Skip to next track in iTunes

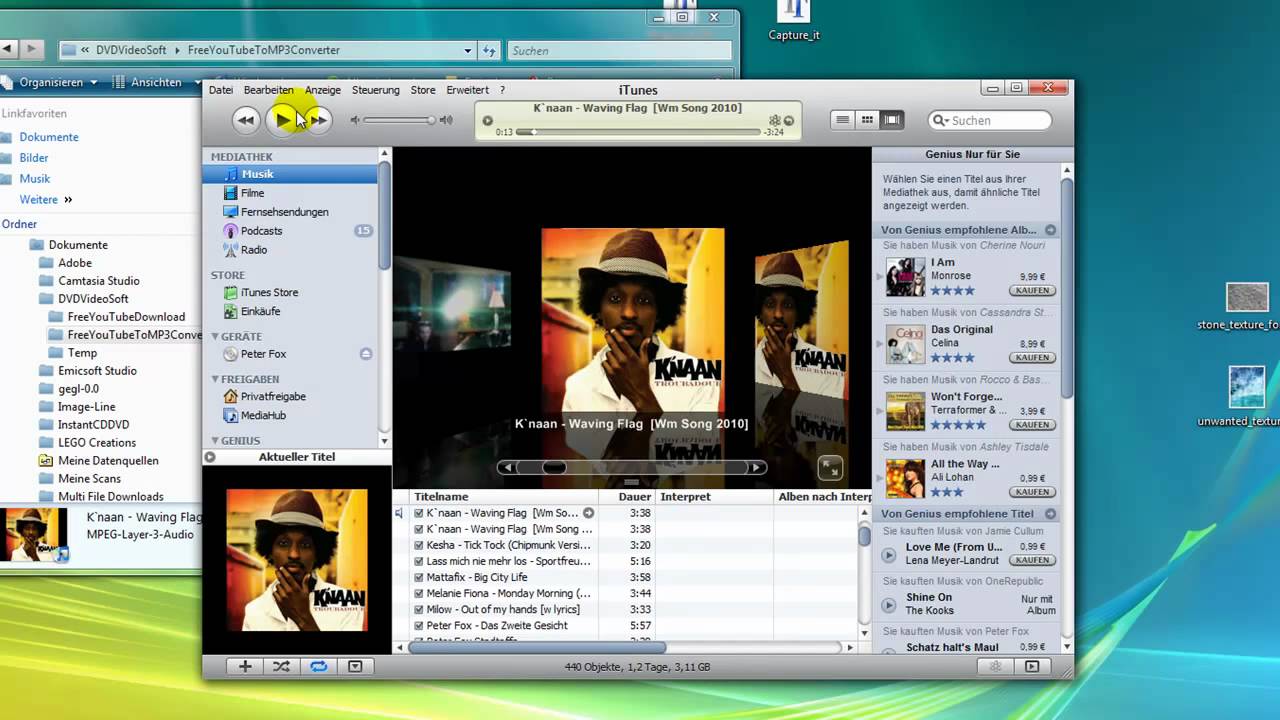(319, 120)
